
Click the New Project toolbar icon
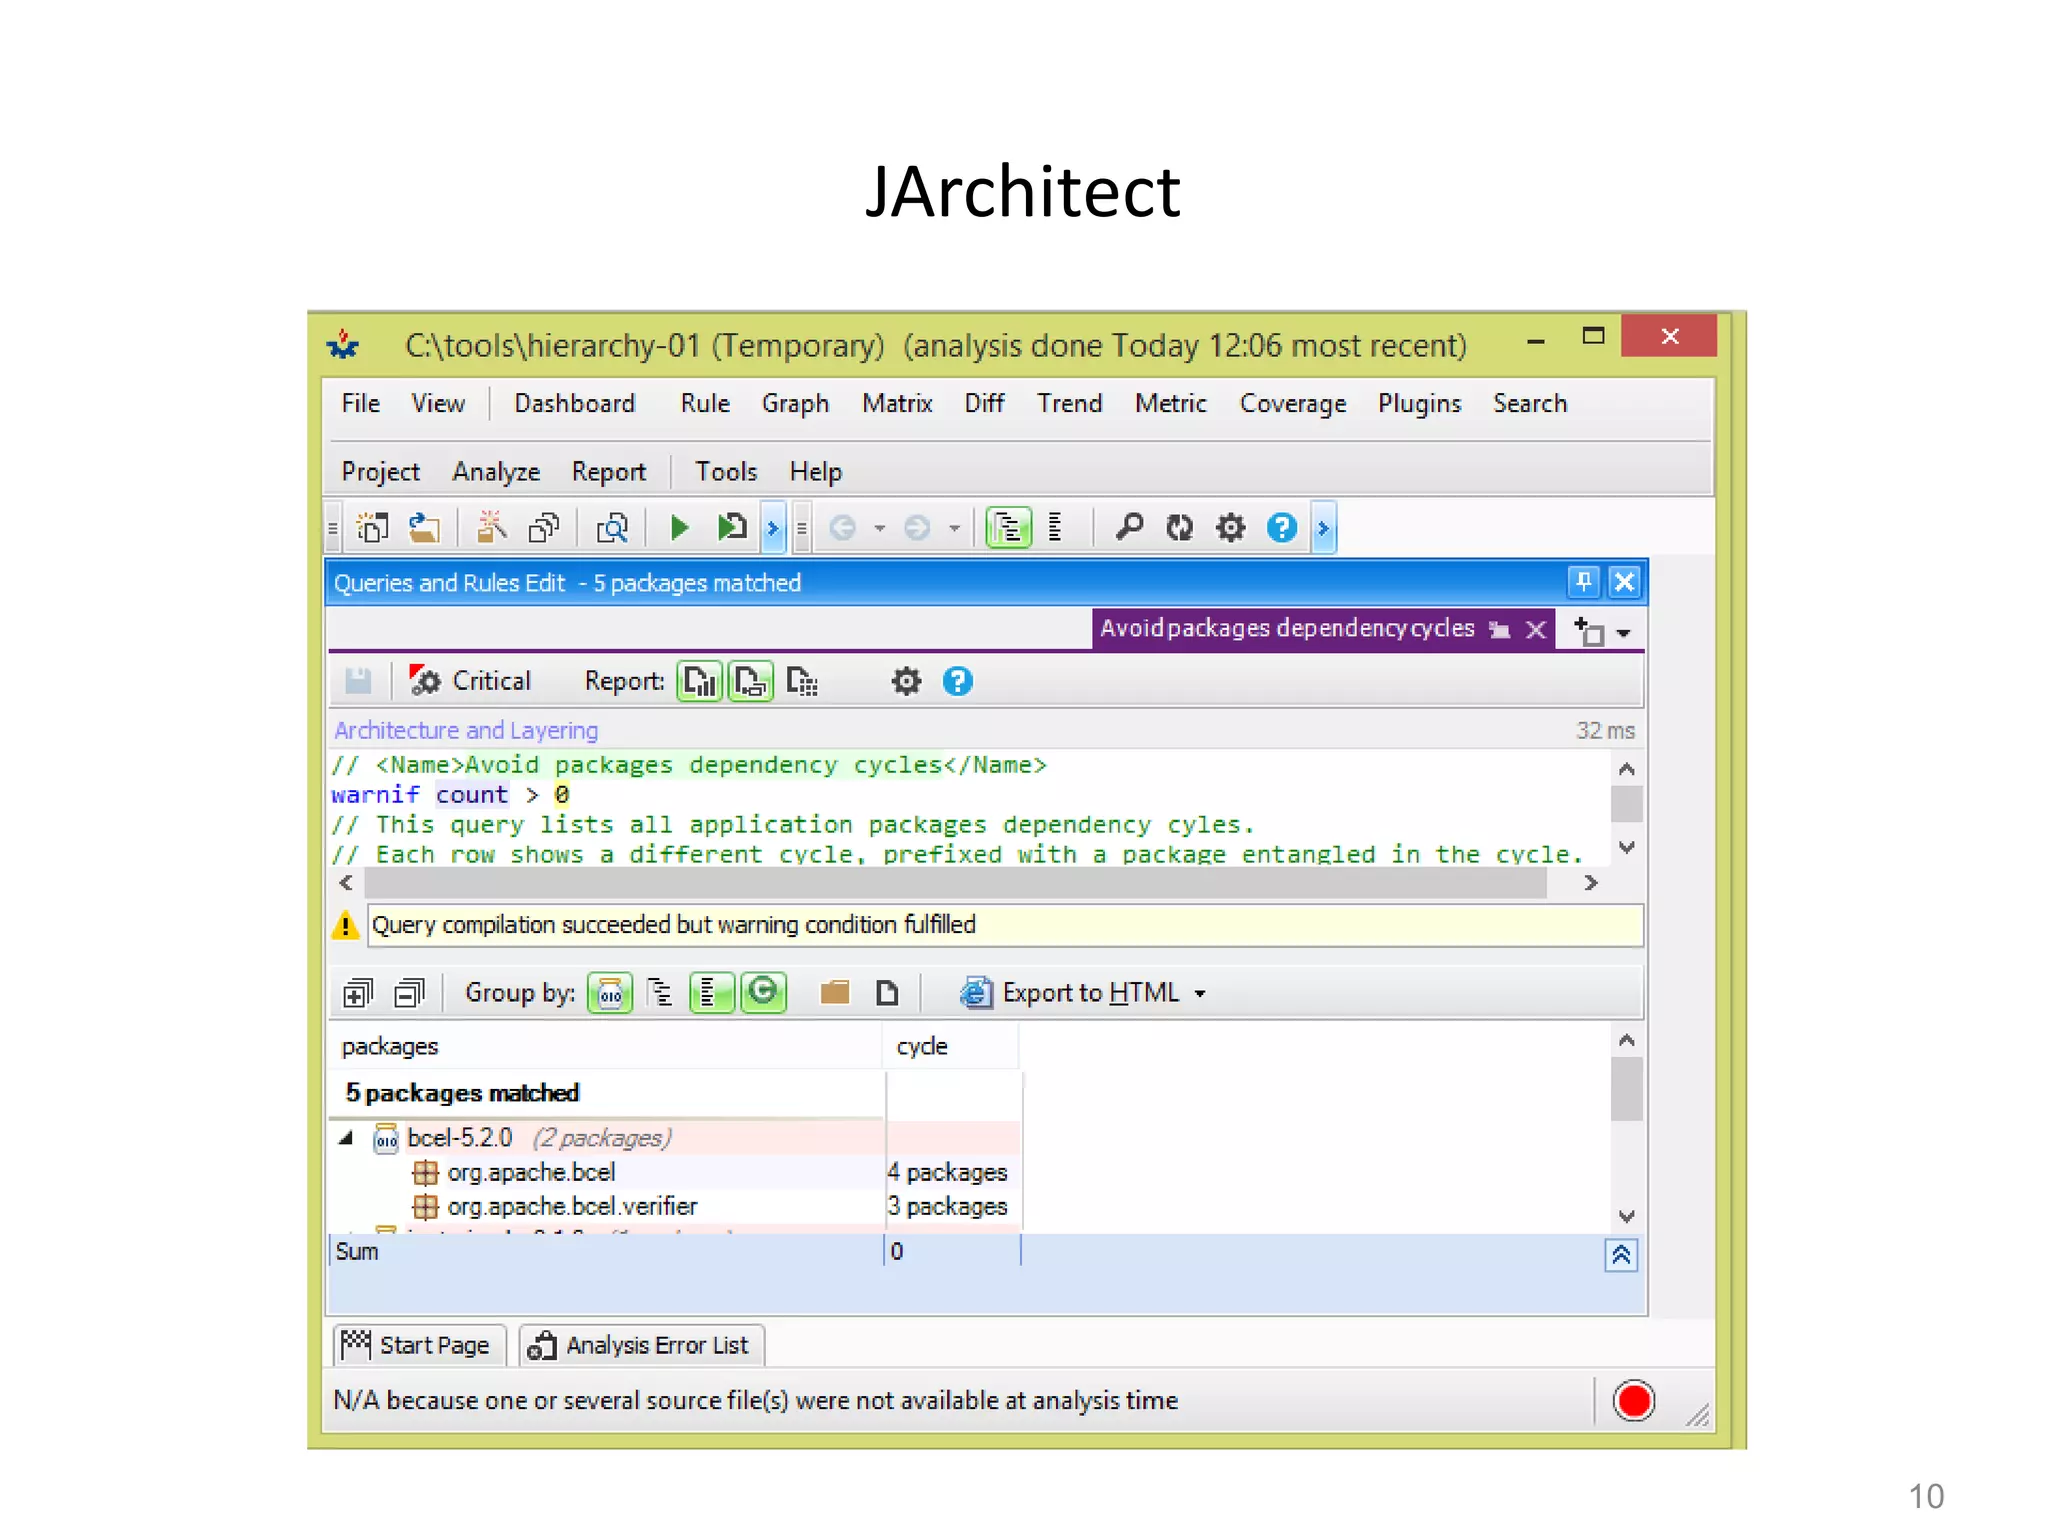pos(372,527)
